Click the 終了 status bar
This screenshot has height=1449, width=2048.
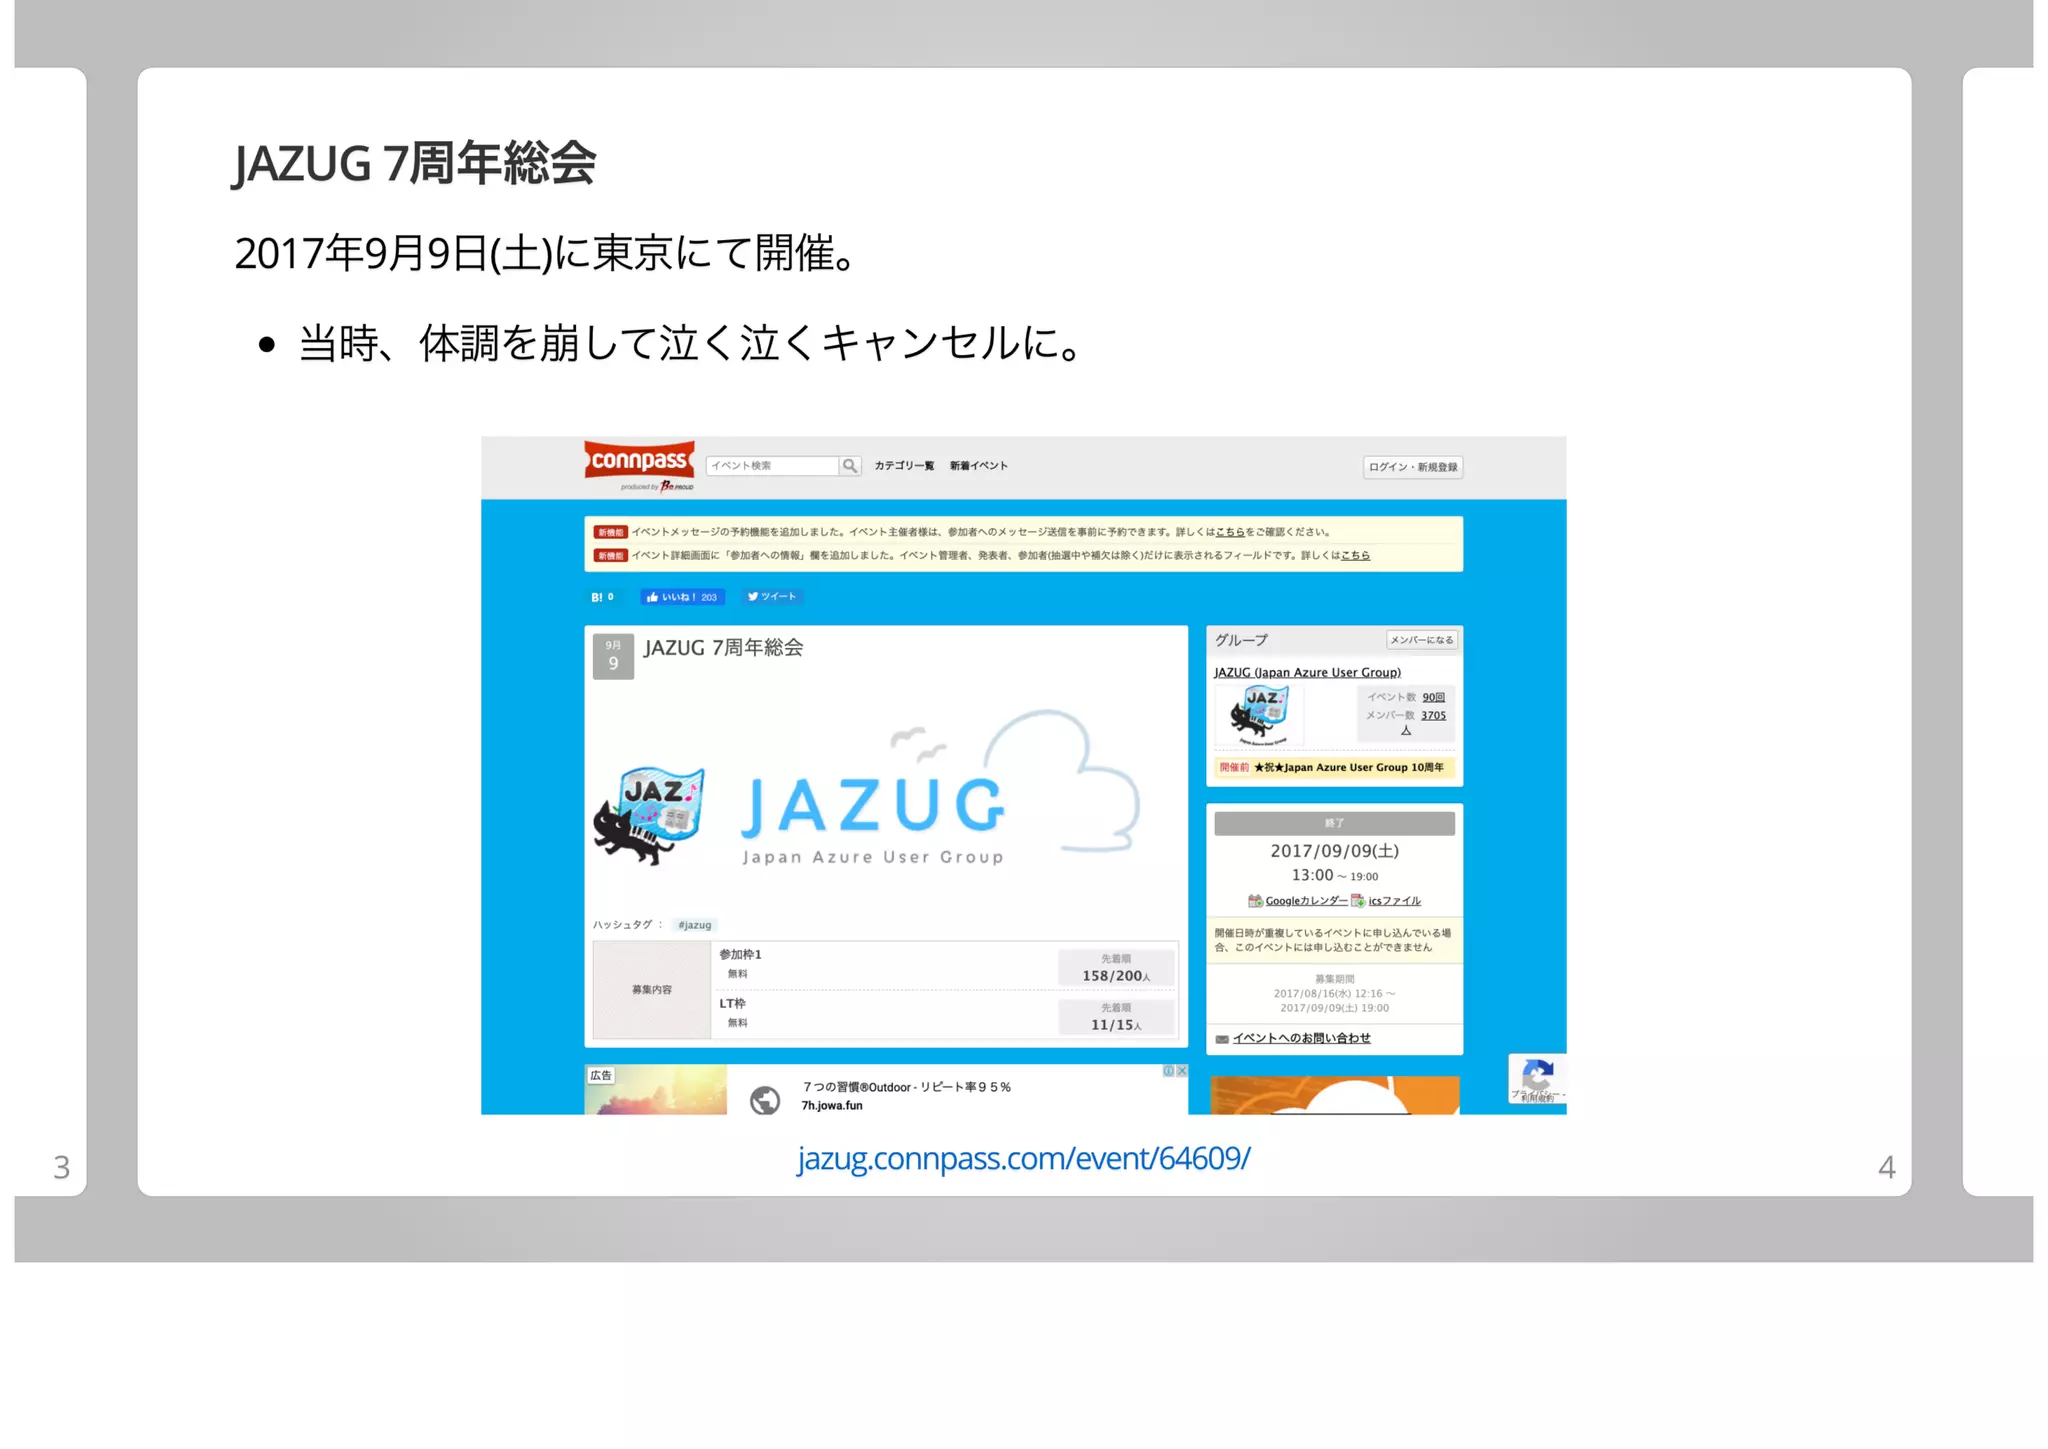pos(1334,823)
